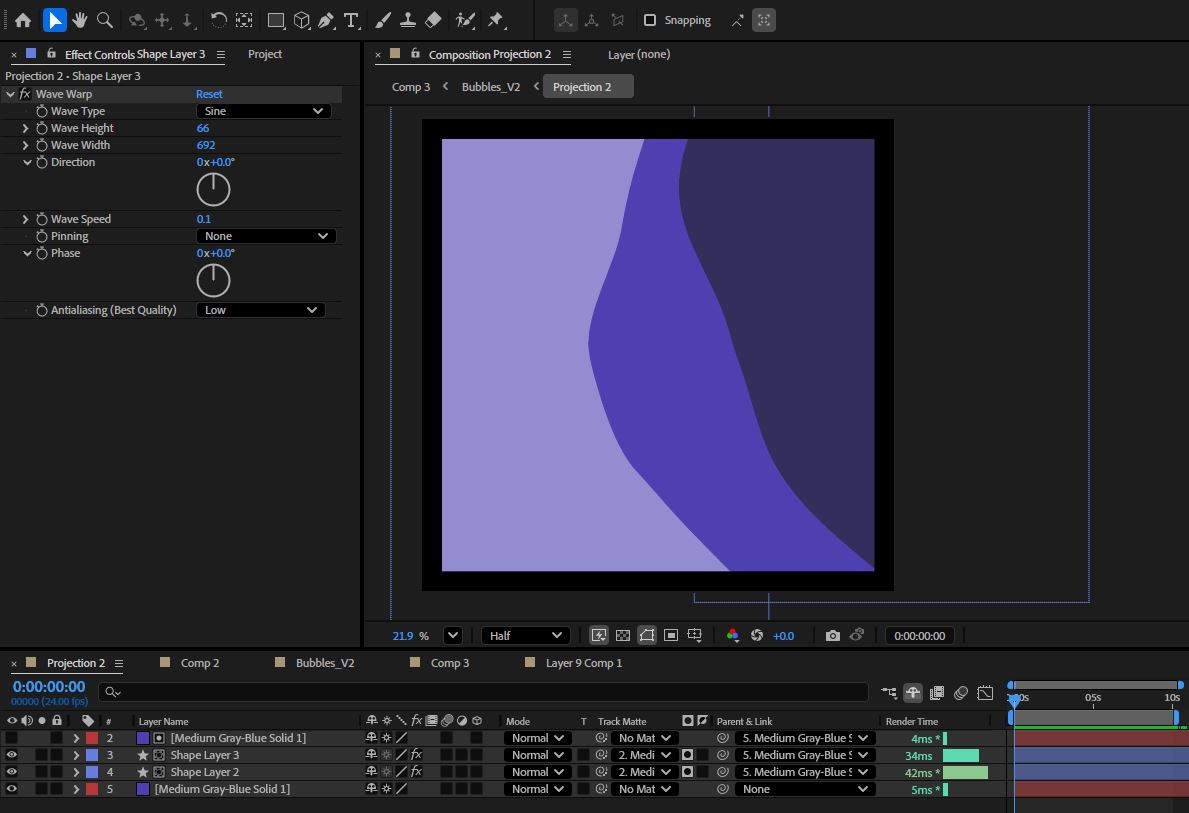The width and height of the screenshot is (1189, 813).
Task: Take a snapshot with camera icon
Action: click(832, 635)
